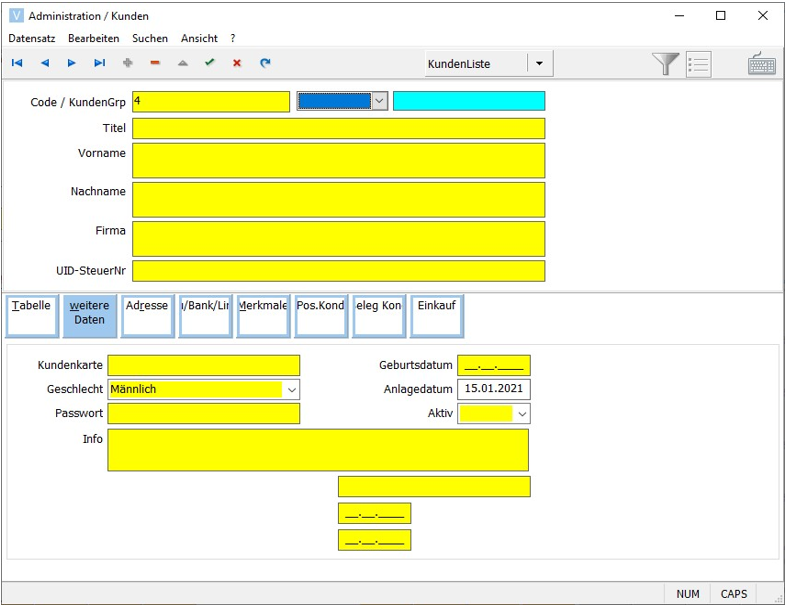Cancel edit with red X icon
The image size is (785, 606).
237,63
